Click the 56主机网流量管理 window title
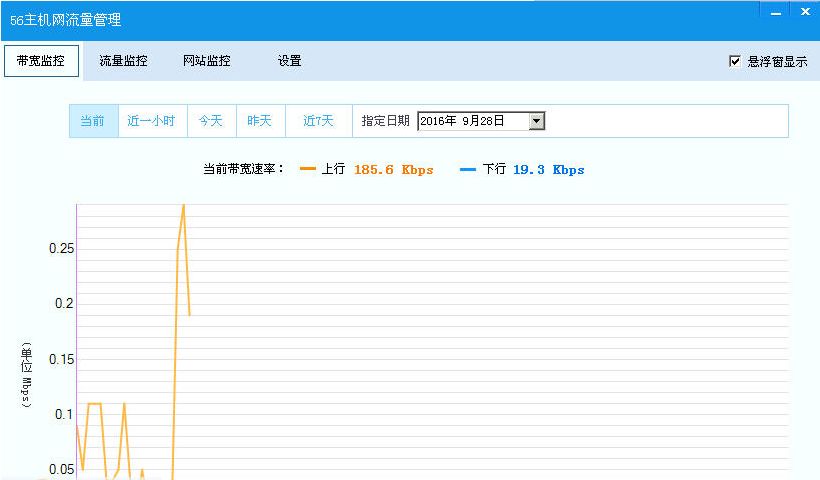The width and height of the screenshot is (820, 480). [66, 20]
